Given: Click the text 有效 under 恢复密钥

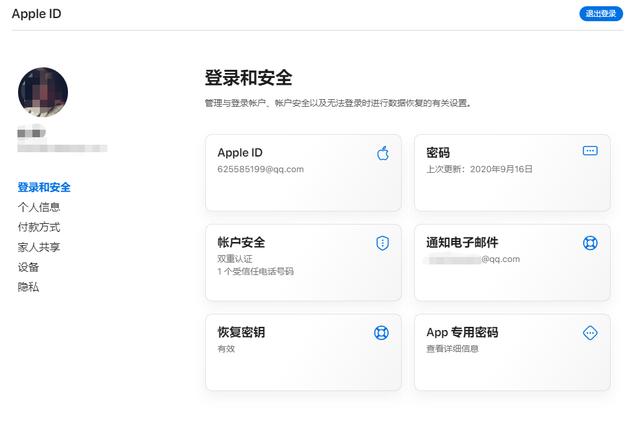Looking at the screenshot, I should point(226,349).
